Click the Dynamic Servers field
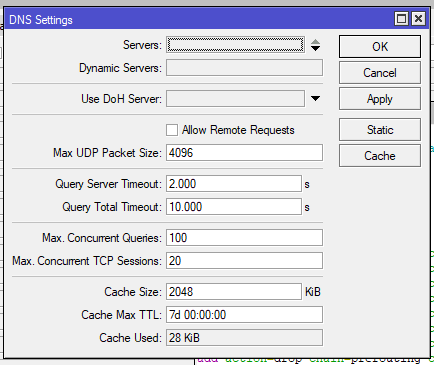This screenshot has height=365, width=434. click(244, 68)
